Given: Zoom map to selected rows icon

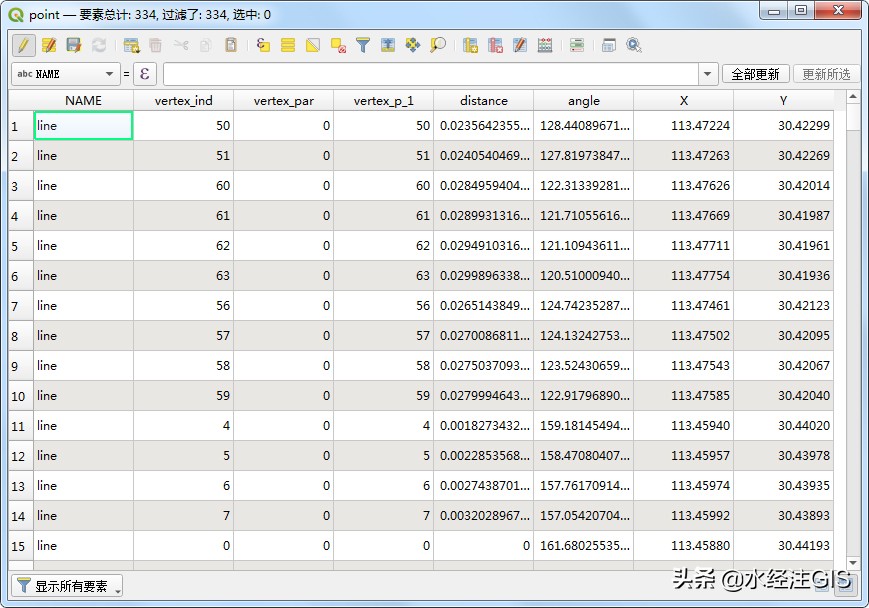Looking at the screenshot, I should pos(438,45).
